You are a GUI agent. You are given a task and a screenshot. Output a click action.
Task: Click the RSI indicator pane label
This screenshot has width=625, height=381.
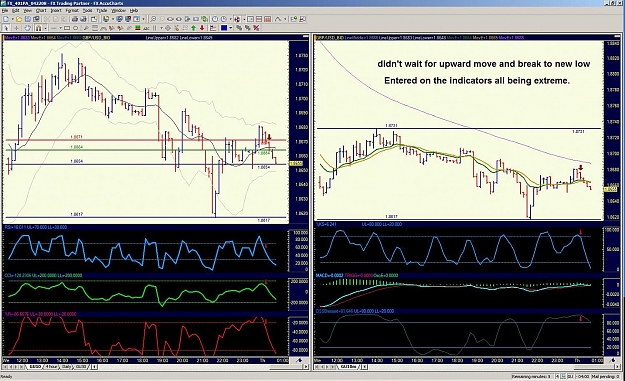(35, 228)
